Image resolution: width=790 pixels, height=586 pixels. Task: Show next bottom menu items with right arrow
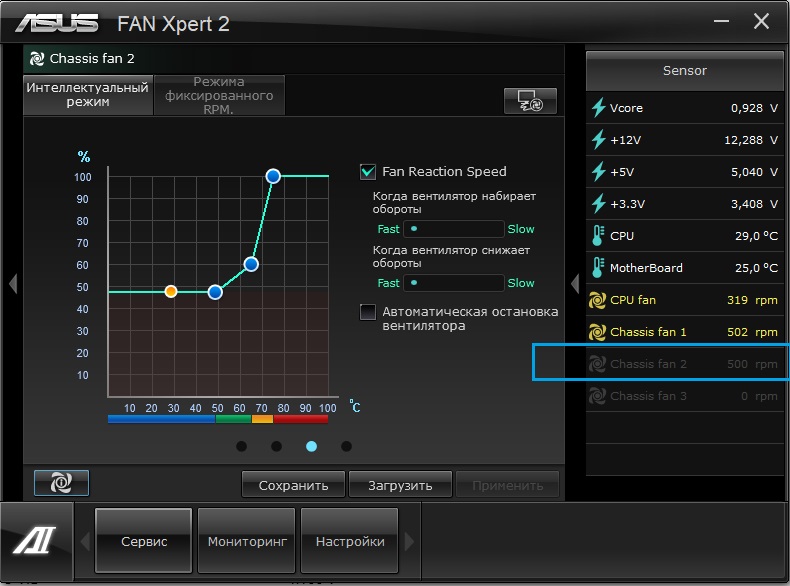(x=409, y=542)
